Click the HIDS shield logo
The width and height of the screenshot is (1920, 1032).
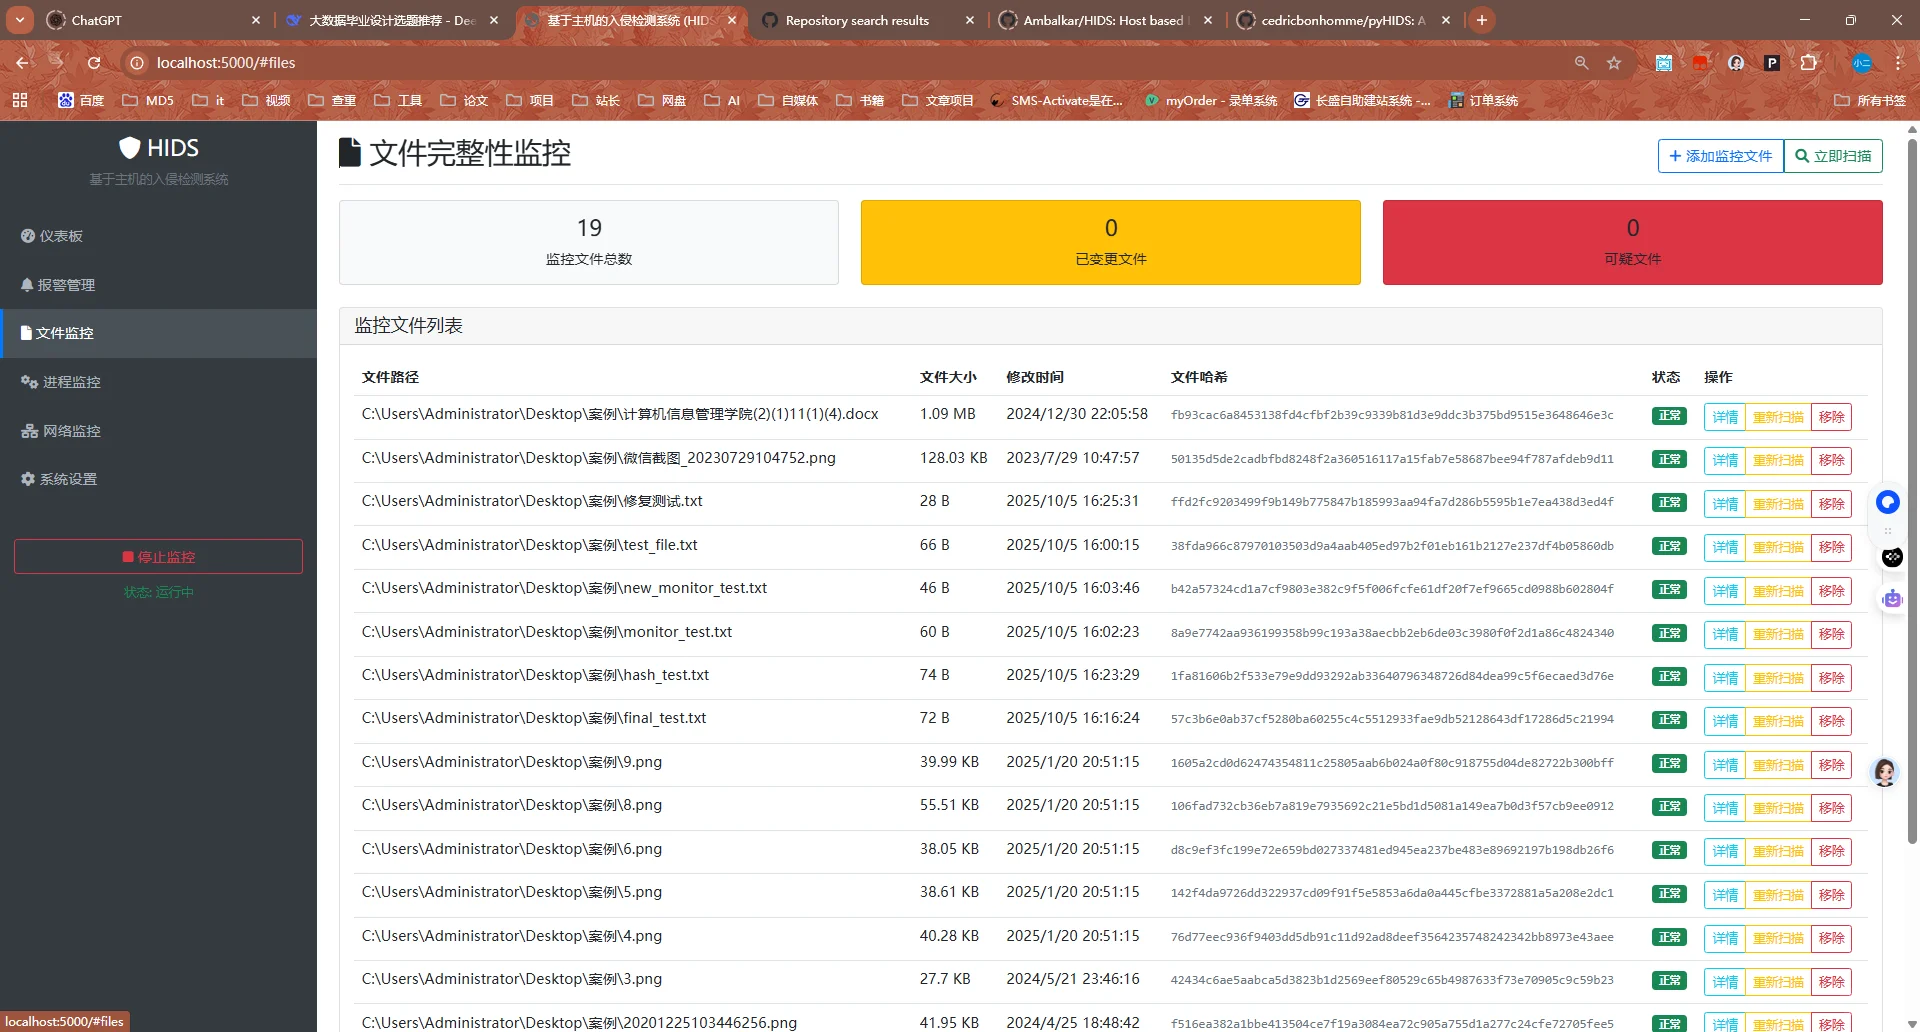[130, 147]
